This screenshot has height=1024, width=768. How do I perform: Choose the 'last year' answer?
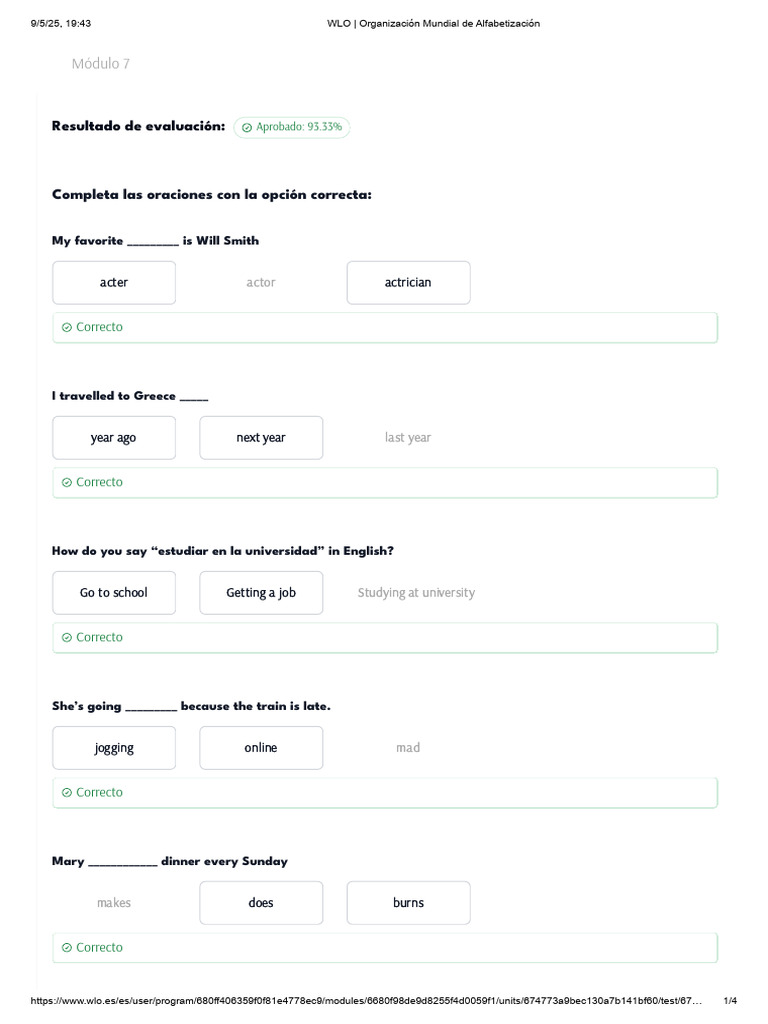click(408, 438)
